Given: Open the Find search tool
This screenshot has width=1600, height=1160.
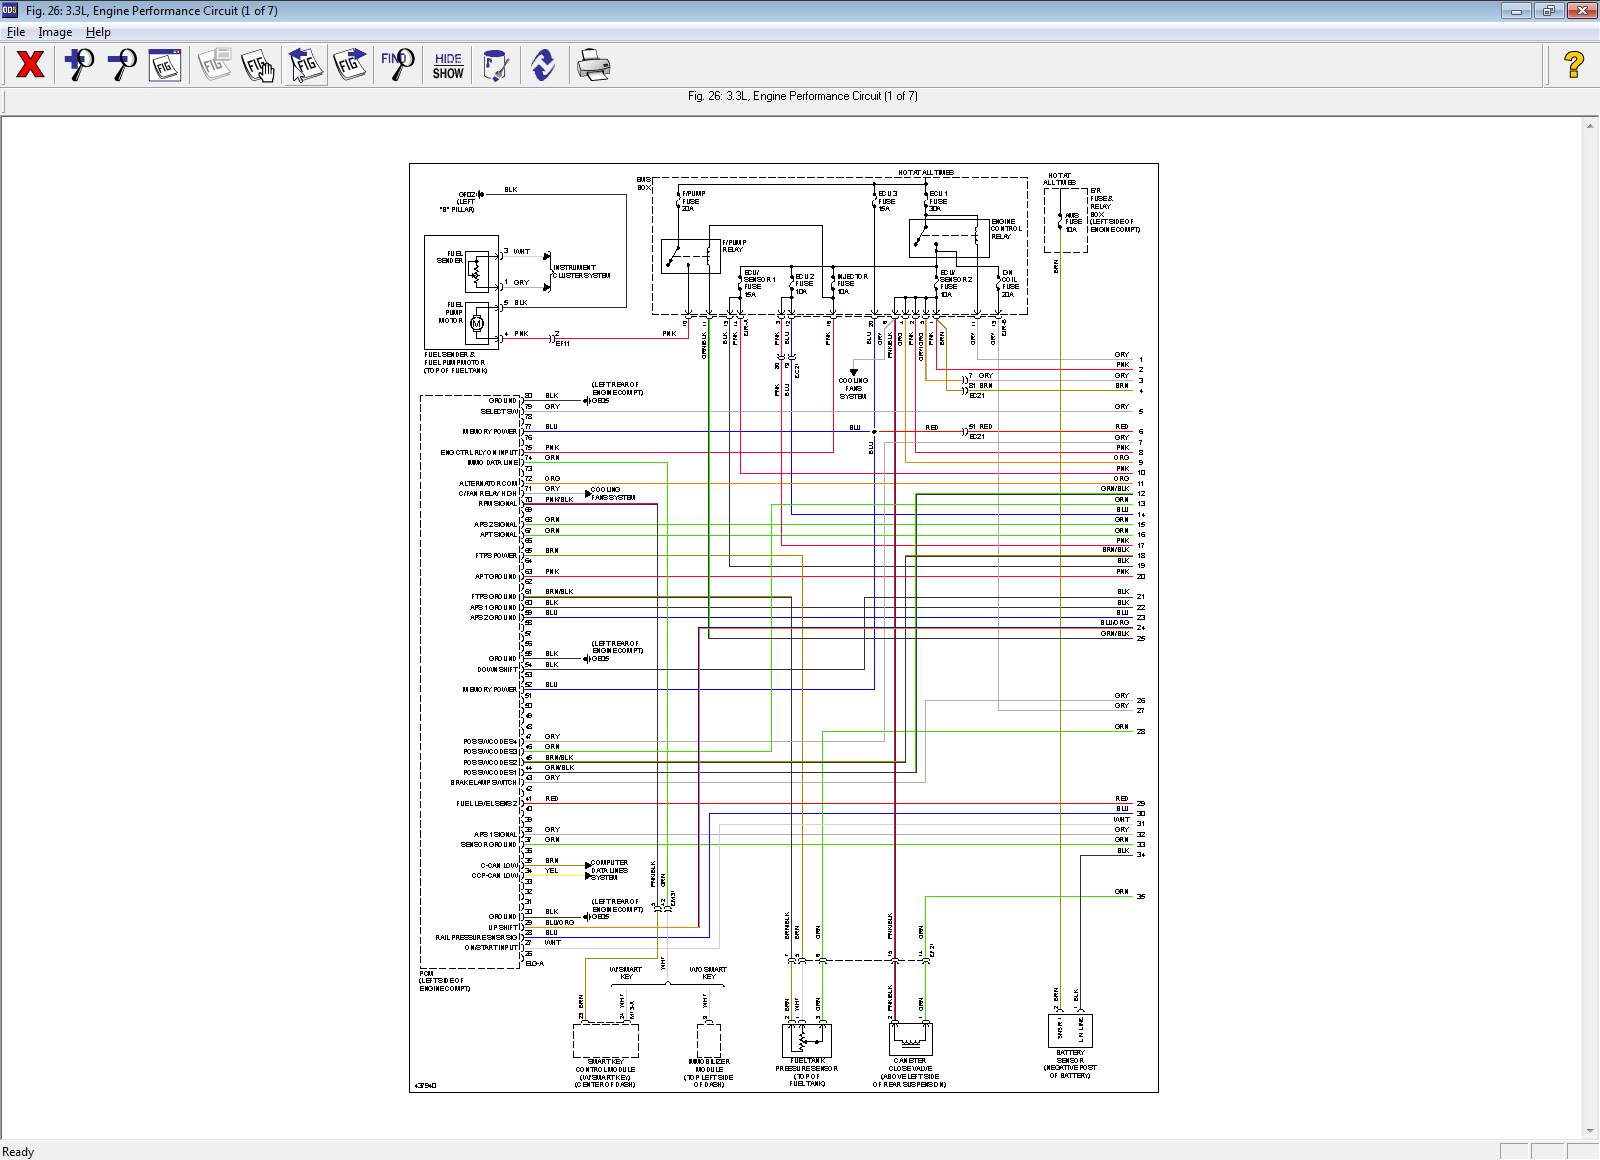Looking at the screenshot, I should coord(397,65).
